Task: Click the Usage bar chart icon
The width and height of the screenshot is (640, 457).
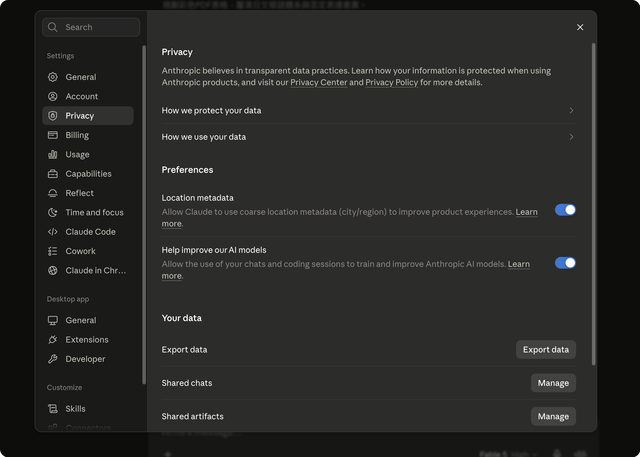Action: click(53, 154)
